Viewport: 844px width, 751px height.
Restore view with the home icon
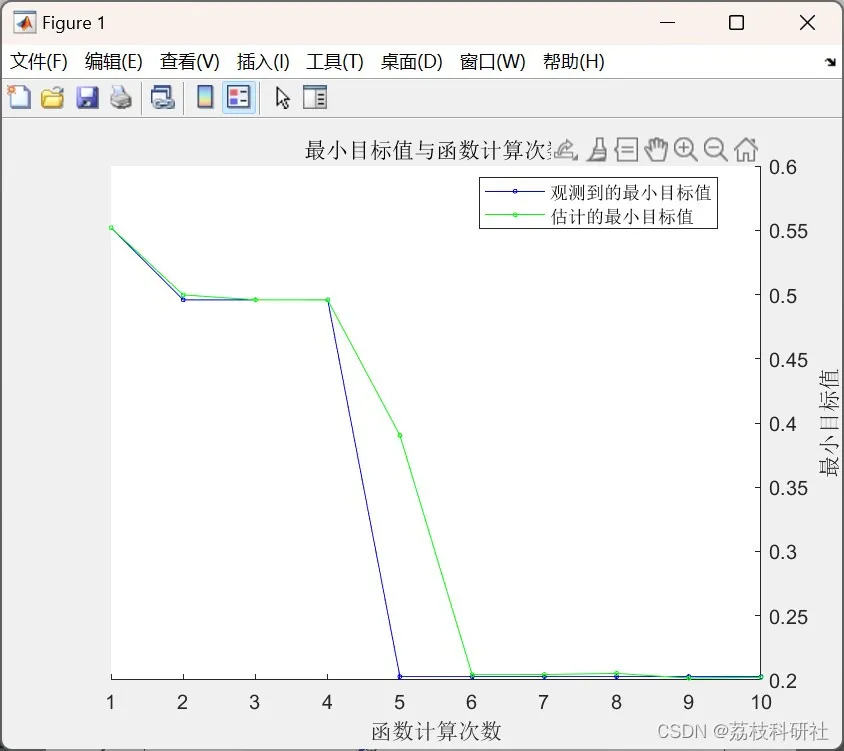point(746,150)
